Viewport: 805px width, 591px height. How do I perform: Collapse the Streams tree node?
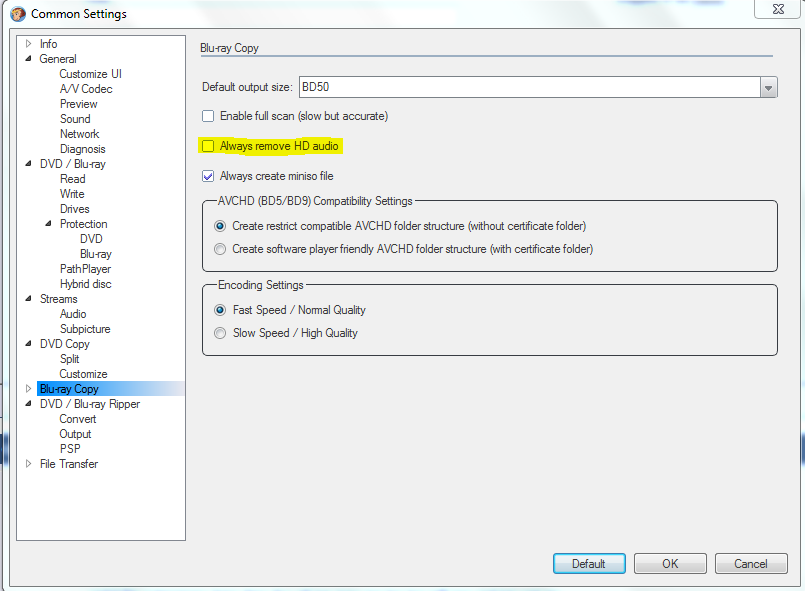tap(28, 299)
